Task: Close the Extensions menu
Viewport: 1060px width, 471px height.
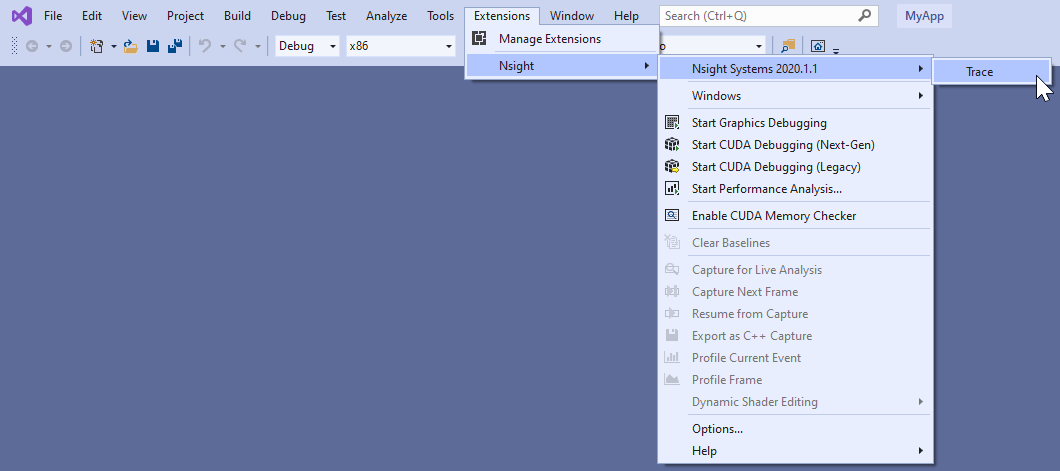Action: click(x=502, y=16)
